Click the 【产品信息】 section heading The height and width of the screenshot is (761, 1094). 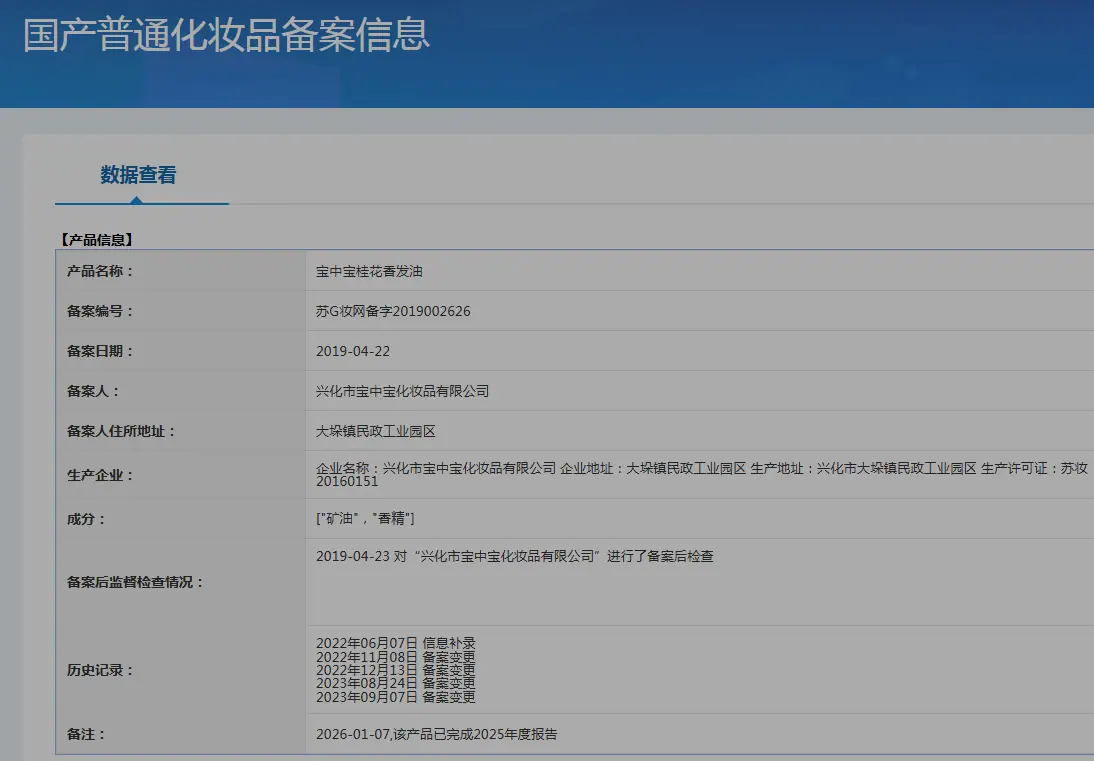pos(96,240)
